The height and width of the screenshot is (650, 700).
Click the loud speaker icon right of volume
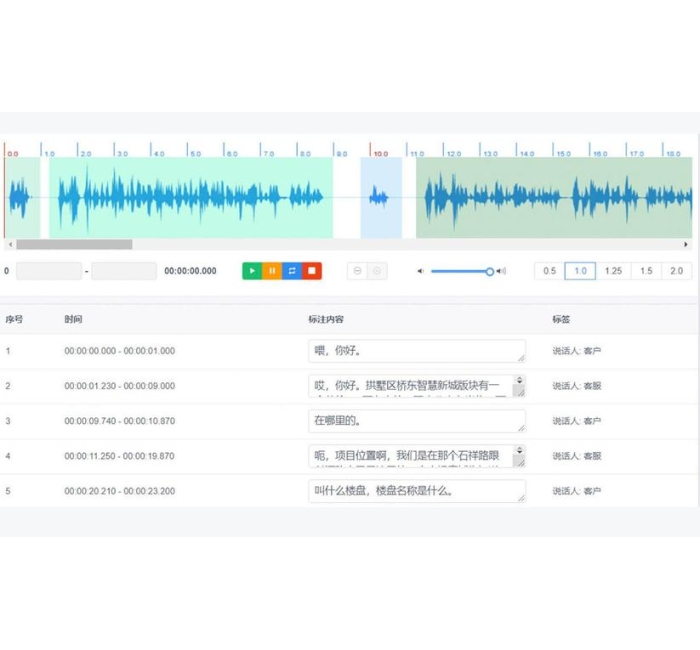coord(501,271)
